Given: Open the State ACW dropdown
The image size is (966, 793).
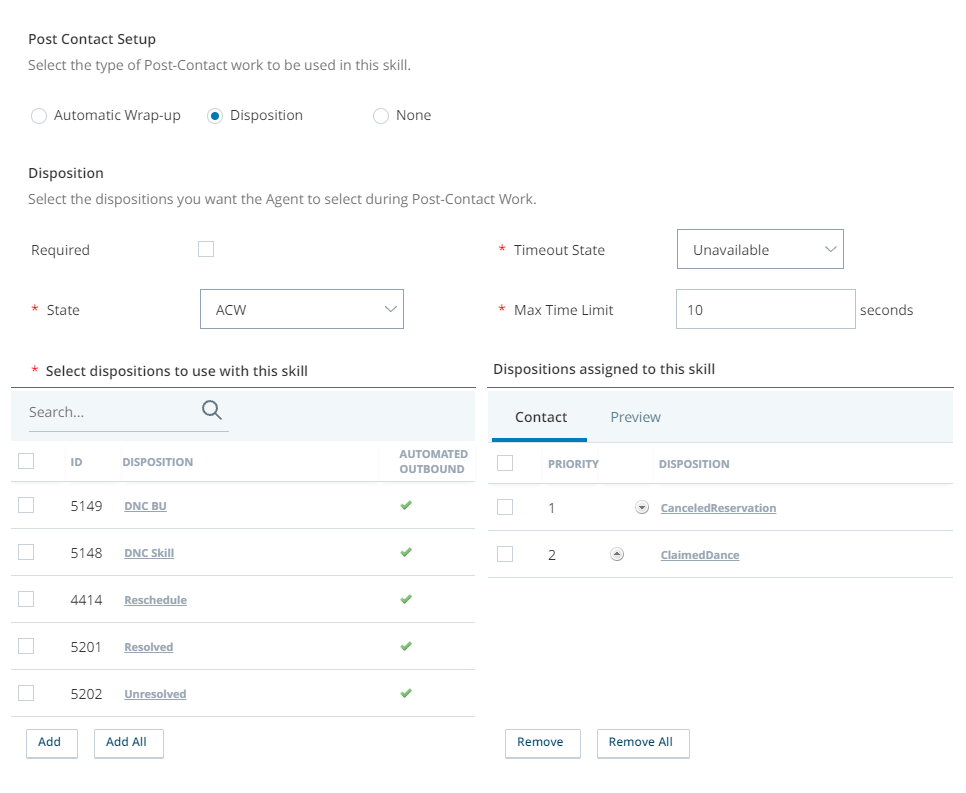Looking at the screenshot, I should pos(302,309).
